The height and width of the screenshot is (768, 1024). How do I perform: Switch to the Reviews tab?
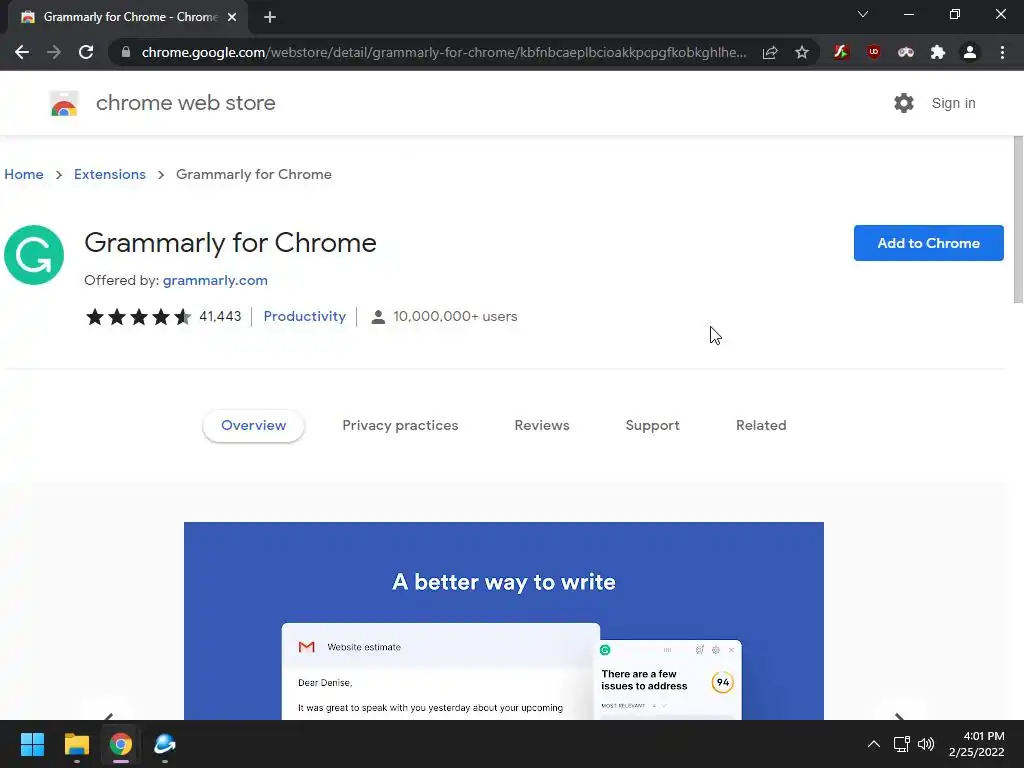click(x=542, y=425)
